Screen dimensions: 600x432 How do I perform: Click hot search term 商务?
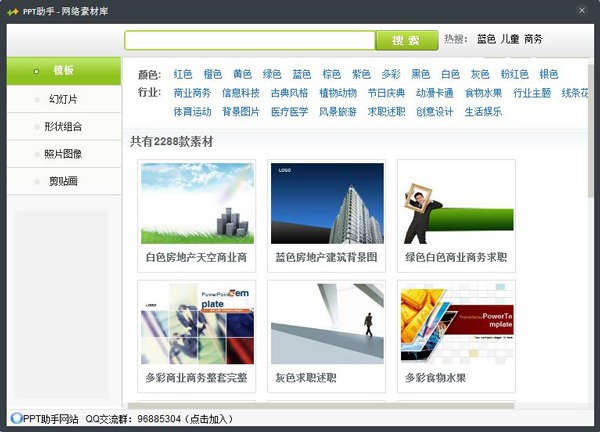click(533, 39)
